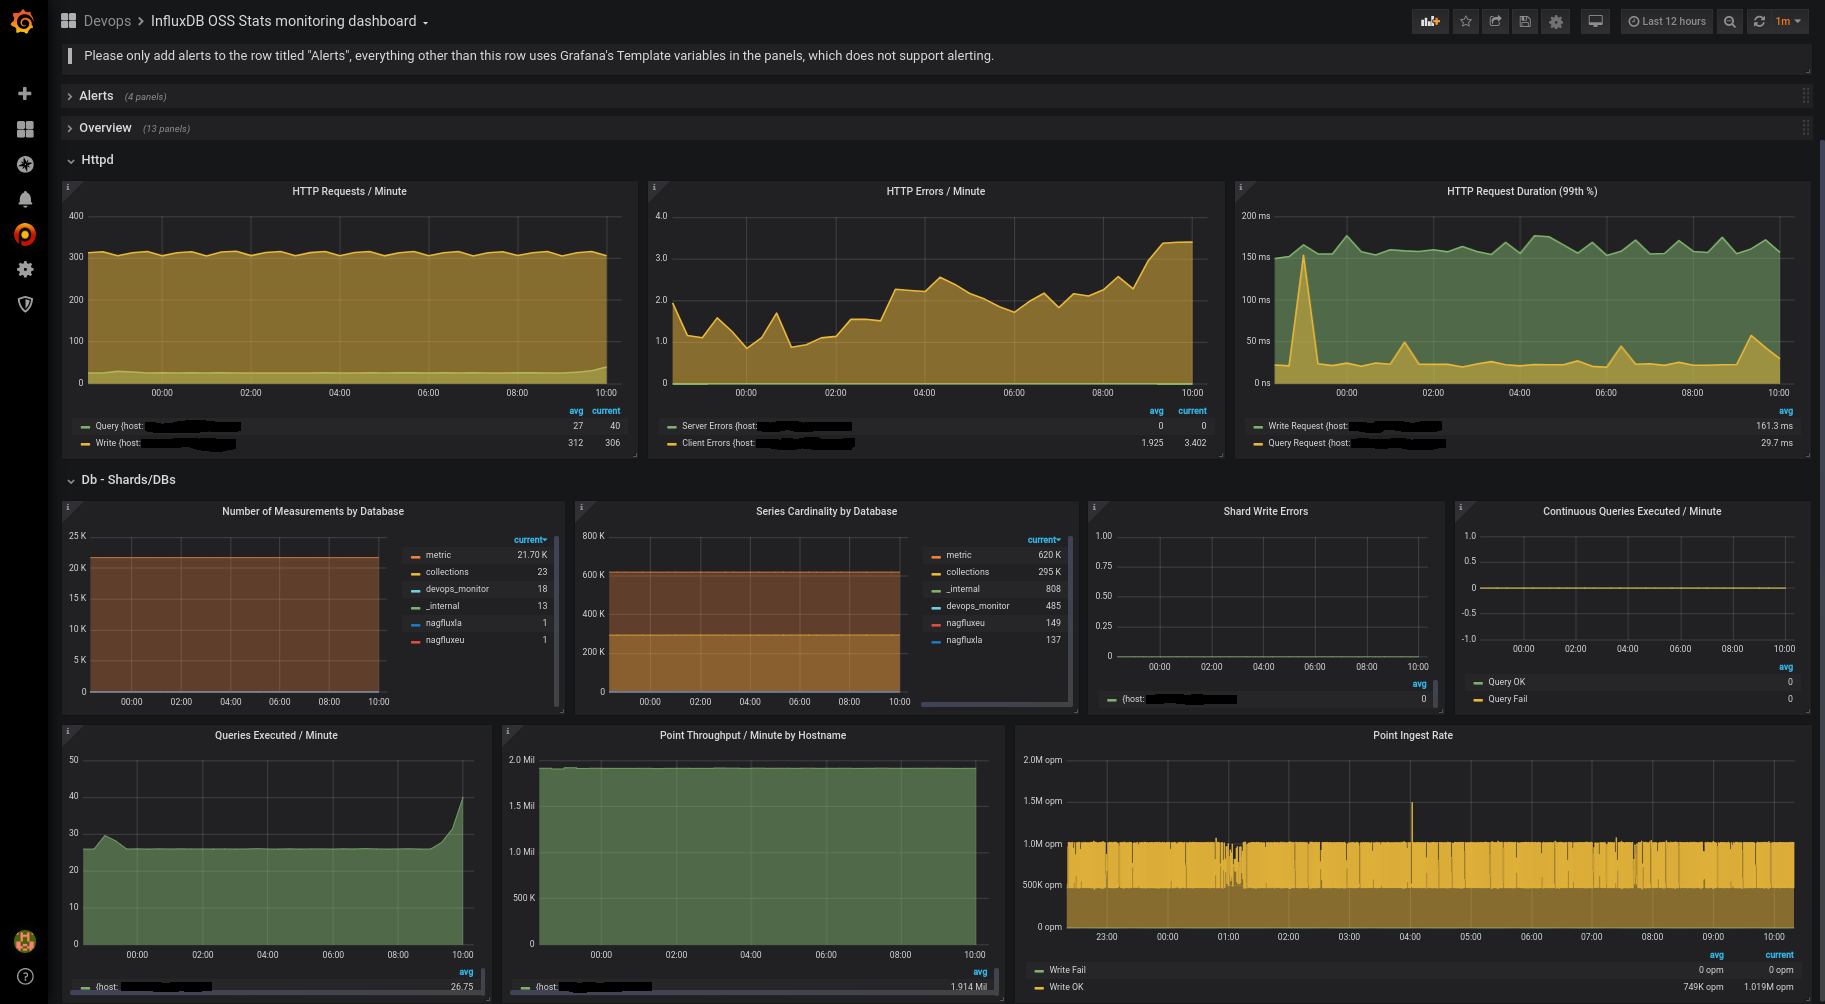
Task: Go to Devops folder breadcrumb
Action: tap(107, 21)
